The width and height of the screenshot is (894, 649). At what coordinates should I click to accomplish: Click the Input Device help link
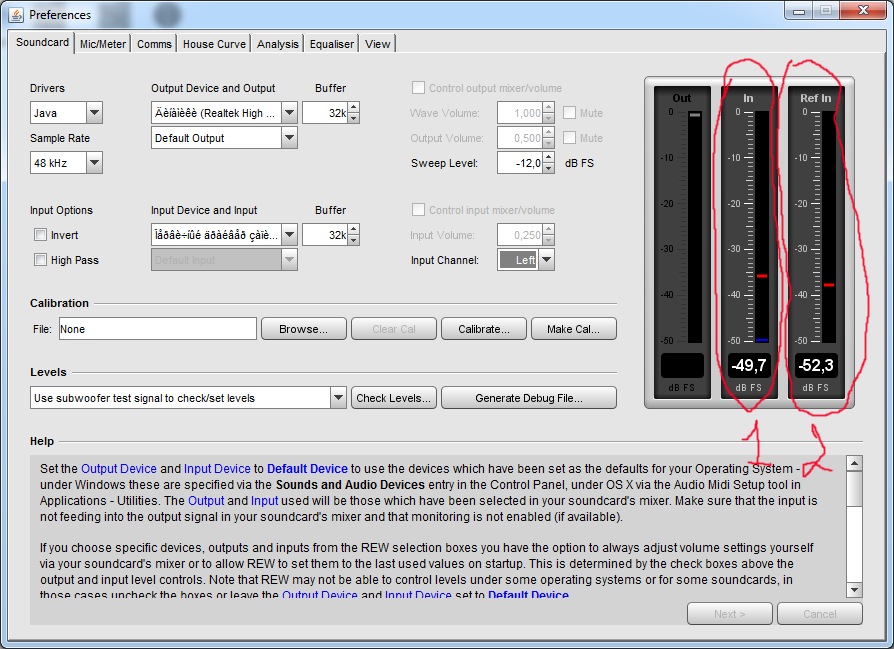click(x=217, y=469)
